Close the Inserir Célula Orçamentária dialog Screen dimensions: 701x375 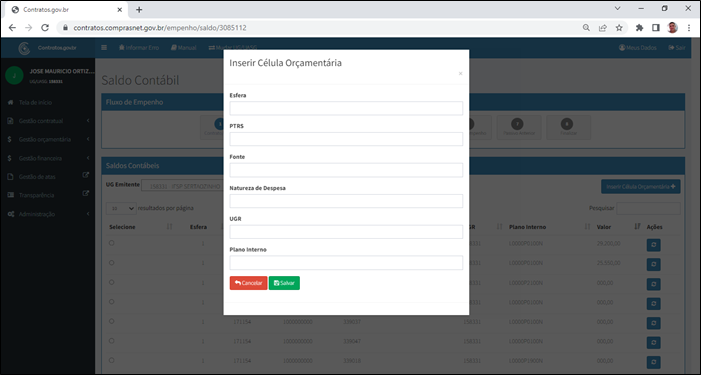click(460, 74)
